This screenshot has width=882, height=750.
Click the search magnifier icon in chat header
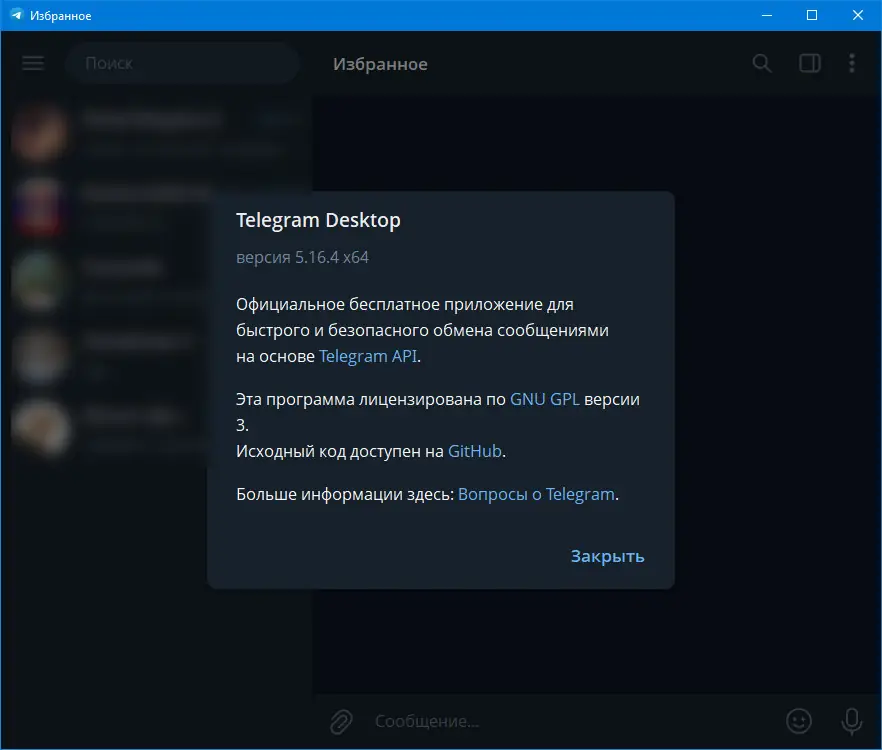762,63
